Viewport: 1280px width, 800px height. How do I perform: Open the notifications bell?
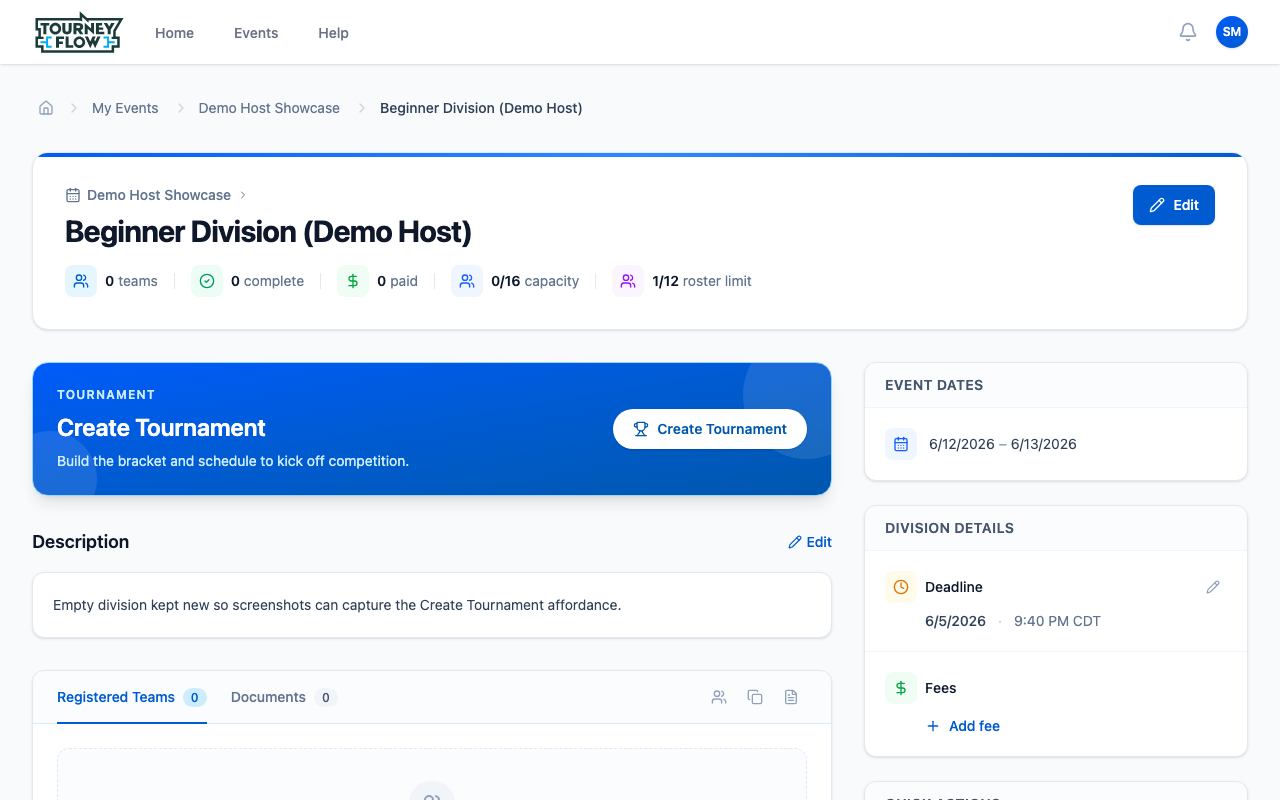[1188, 32]
